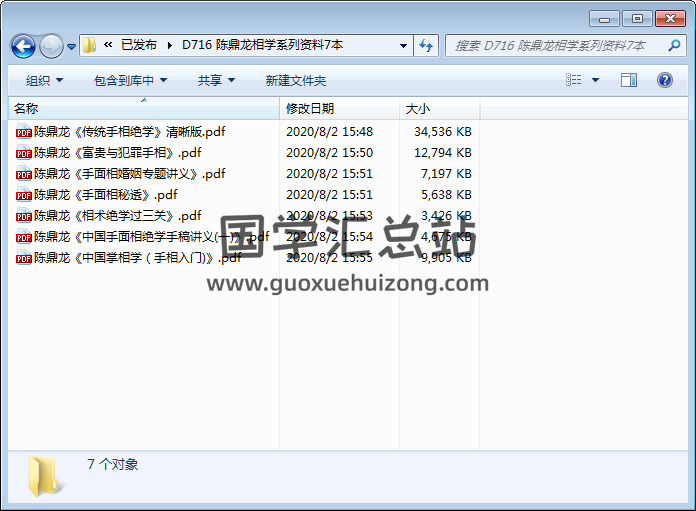Open the view options dropdown arrow
This screenshot has height=511, width=696.
596,80
